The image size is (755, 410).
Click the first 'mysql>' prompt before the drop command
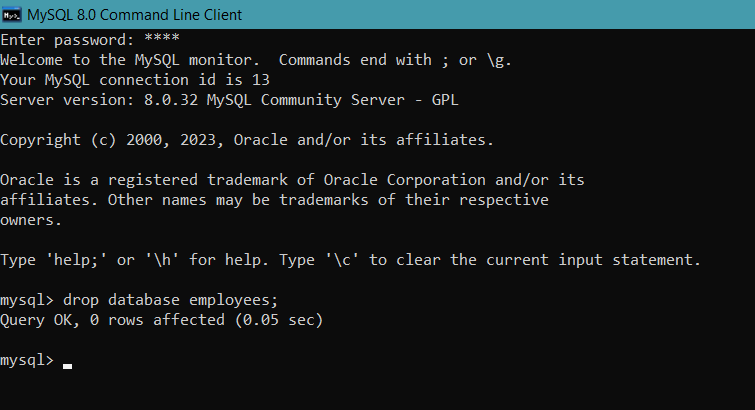[x=27, y=301]
